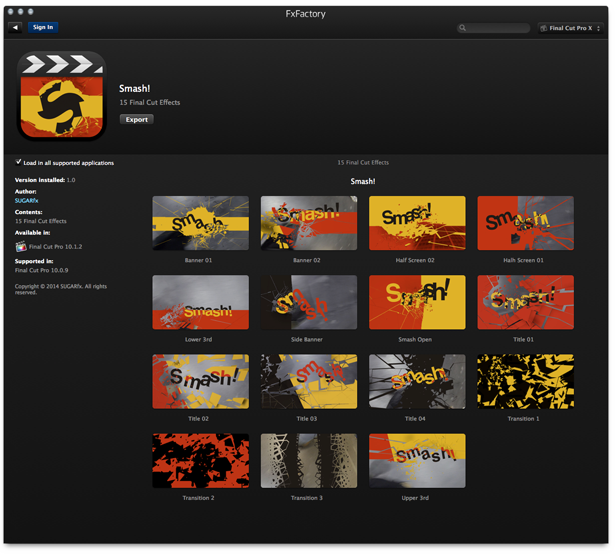Image resolution: width=616 pixels, height=554 pixels.
Task: Focus the search field
Action: 493,28
